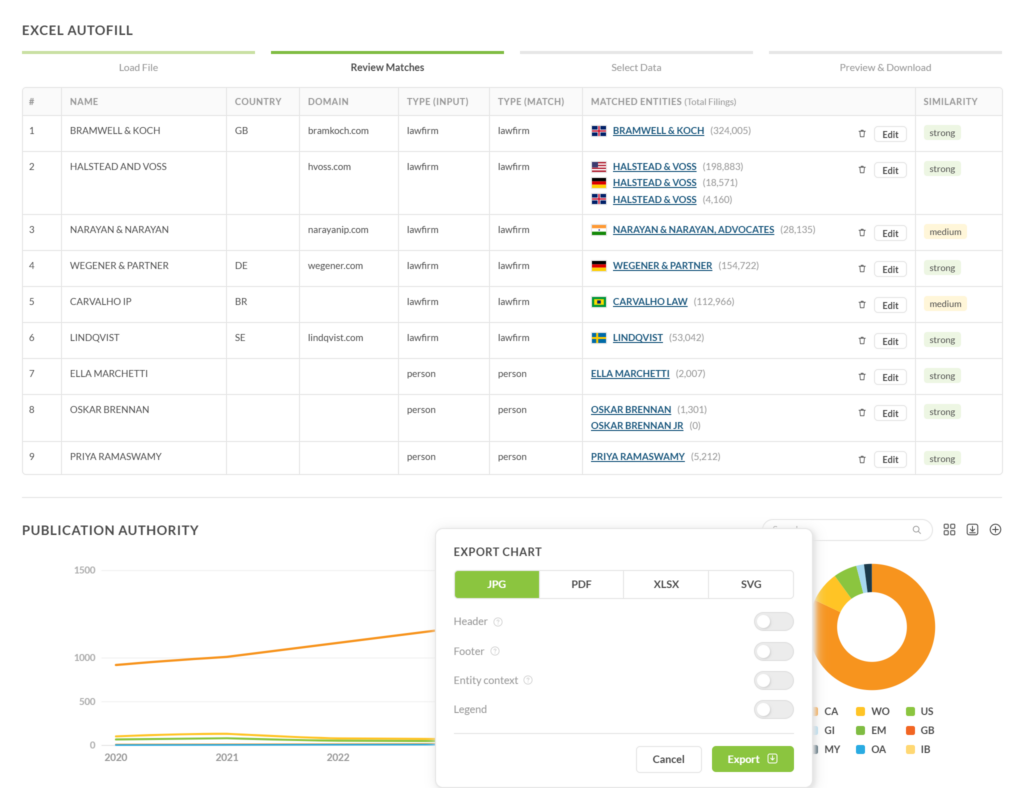Remove the NARAYAN & NARAYAN match with trash icon
The width and height of the screenshot is (1024, 788).
click(x=862, y=233)
